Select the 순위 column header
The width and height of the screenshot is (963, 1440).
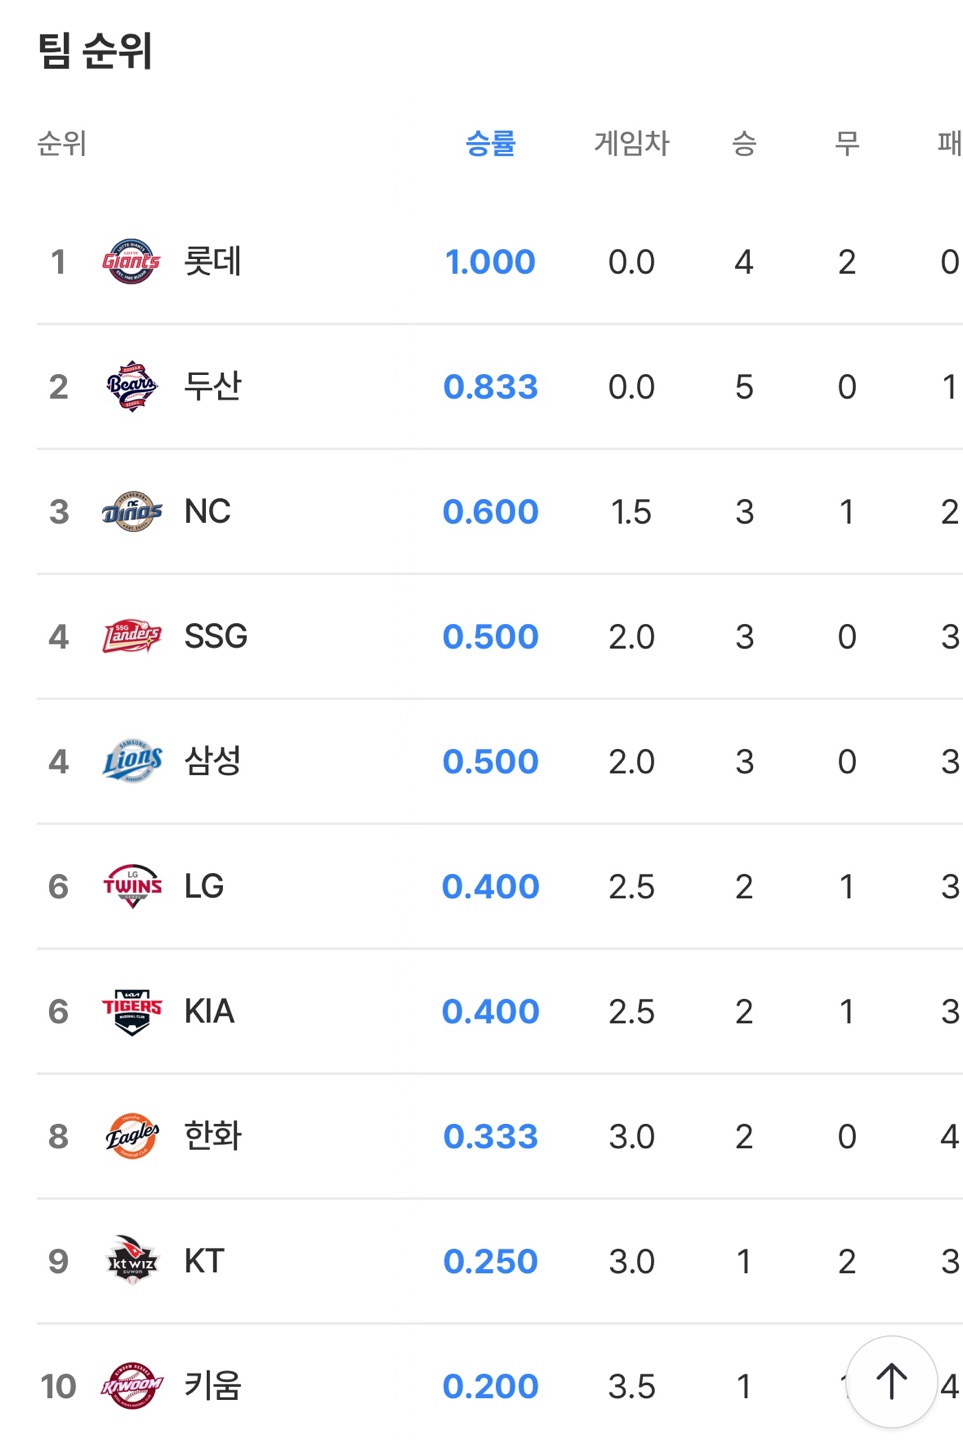[62, 144]
